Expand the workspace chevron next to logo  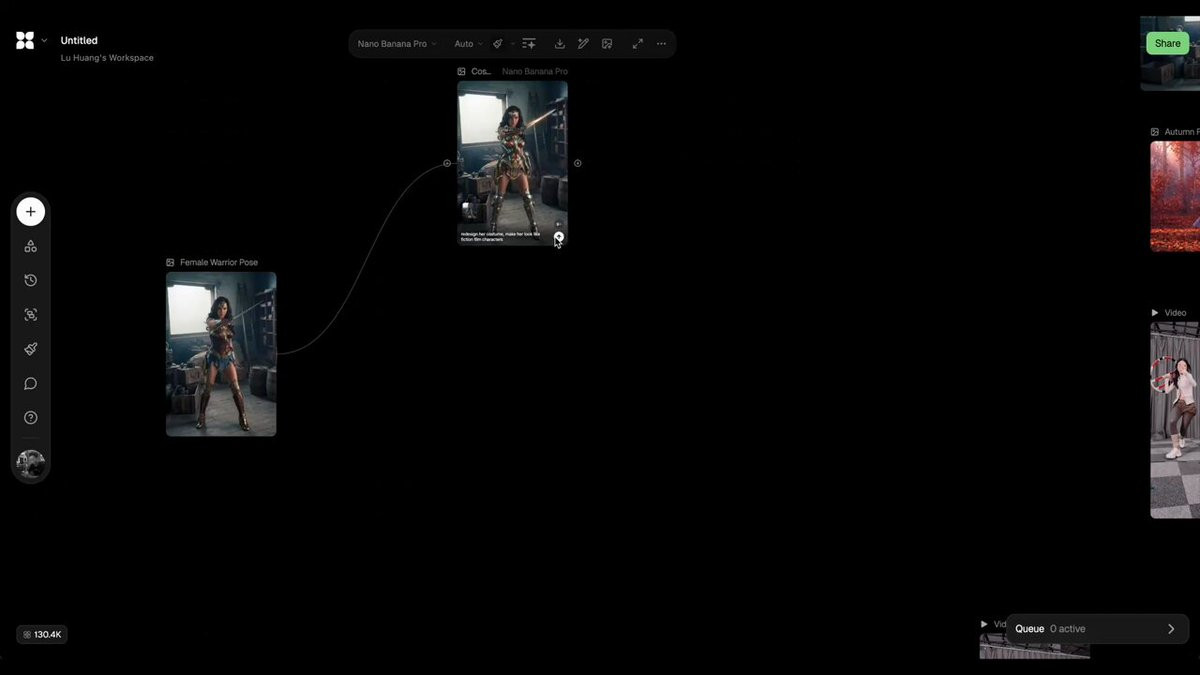tap(44, 41)
